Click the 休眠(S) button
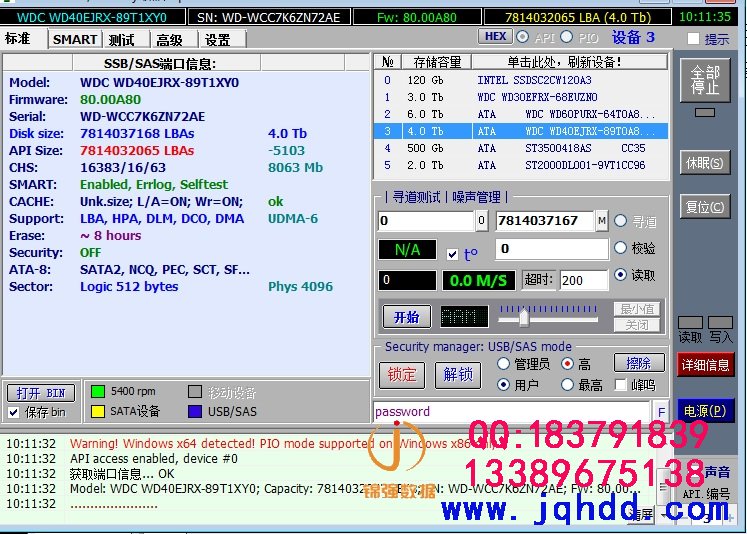747x534 pixels. pyautogui.click(x=705, y=163)
